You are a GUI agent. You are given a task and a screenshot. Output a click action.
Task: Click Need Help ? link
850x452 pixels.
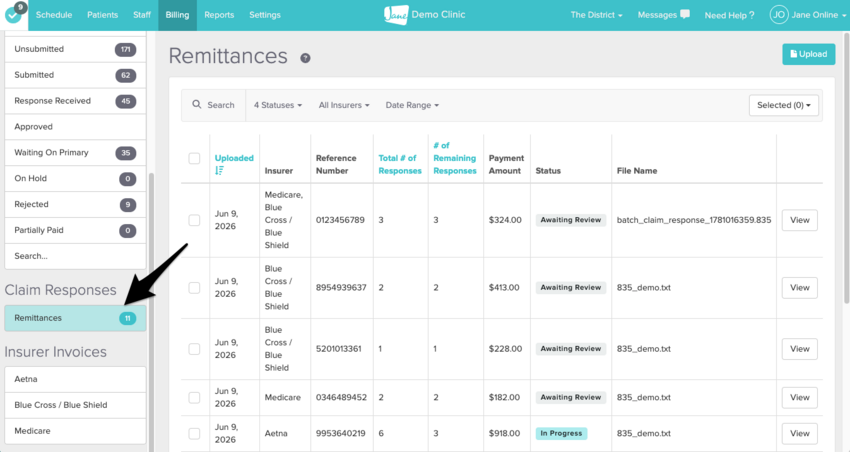coord(729,15)
